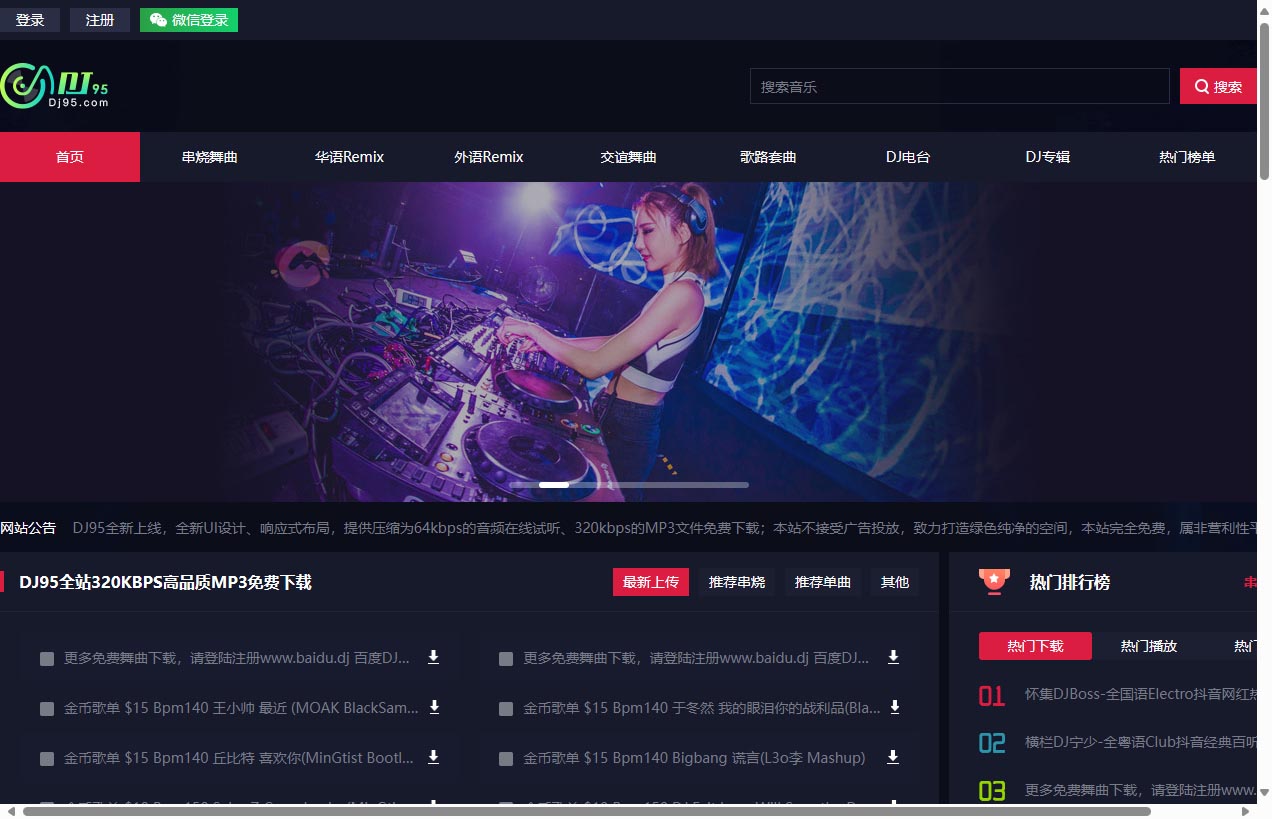Screen dimensions: 1272x819
Task: Select the 推荐串烧 tab
Action: (737, 581)
